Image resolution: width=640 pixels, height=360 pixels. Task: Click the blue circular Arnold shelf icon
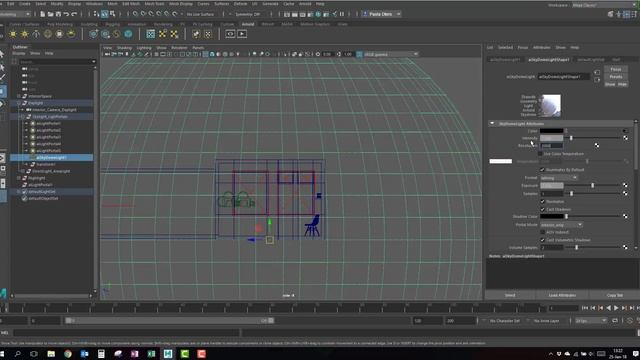[x=128, y=34]
